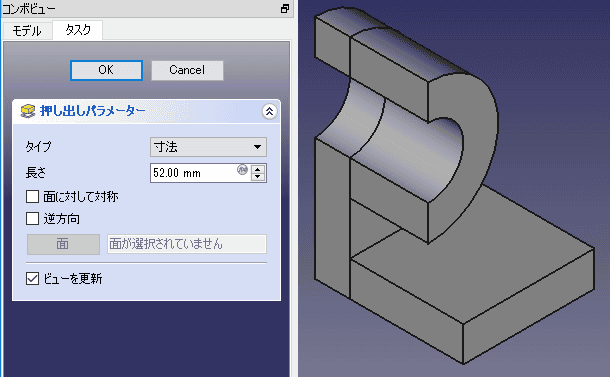Decrease length with the down arrow

(258, 177)
